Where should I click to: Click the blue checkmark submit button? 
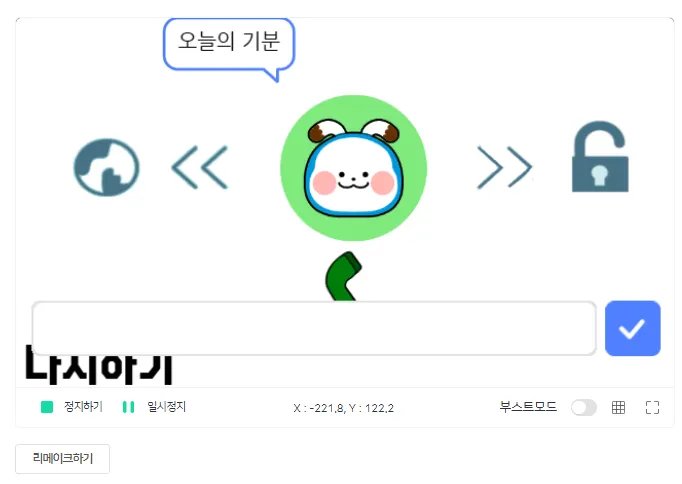pyautogui.click(x=632, y=328)
